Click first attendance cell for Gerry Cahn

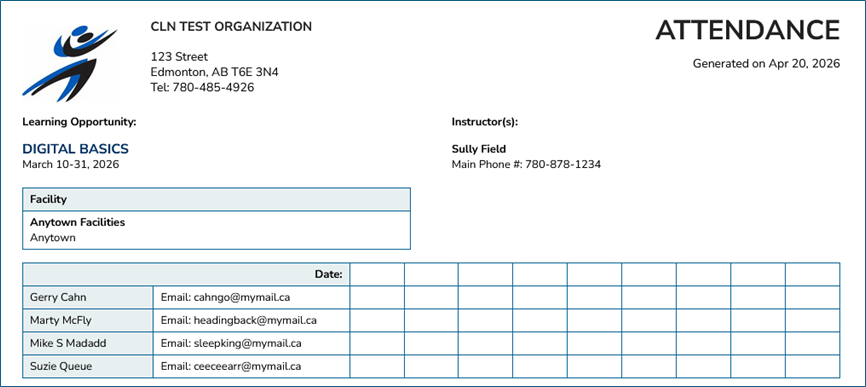click(x=377, y=298)
